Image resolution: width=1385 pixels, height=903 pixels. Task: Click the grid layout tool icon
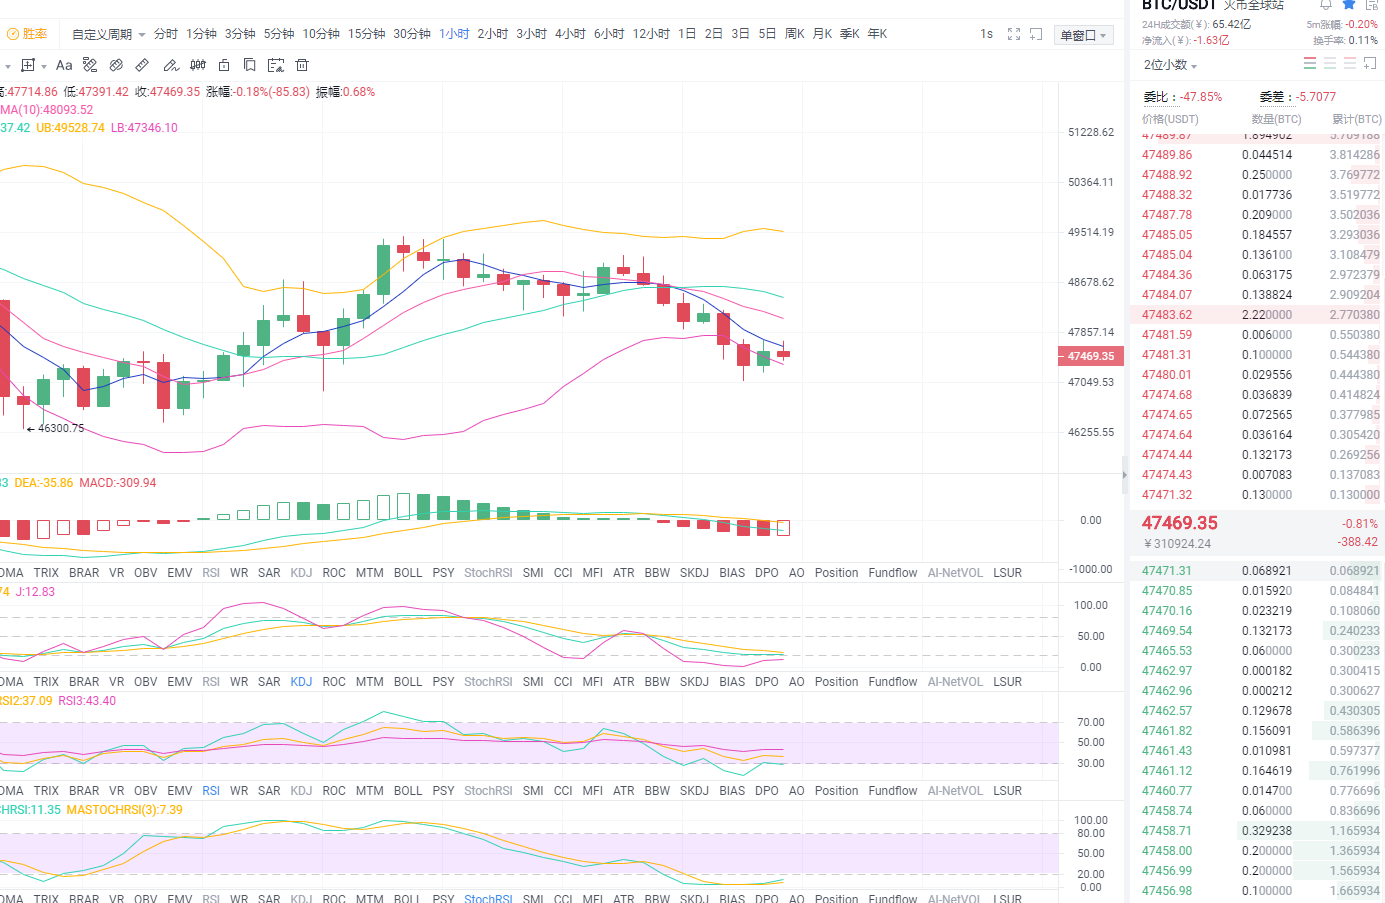tap(28, 65)
